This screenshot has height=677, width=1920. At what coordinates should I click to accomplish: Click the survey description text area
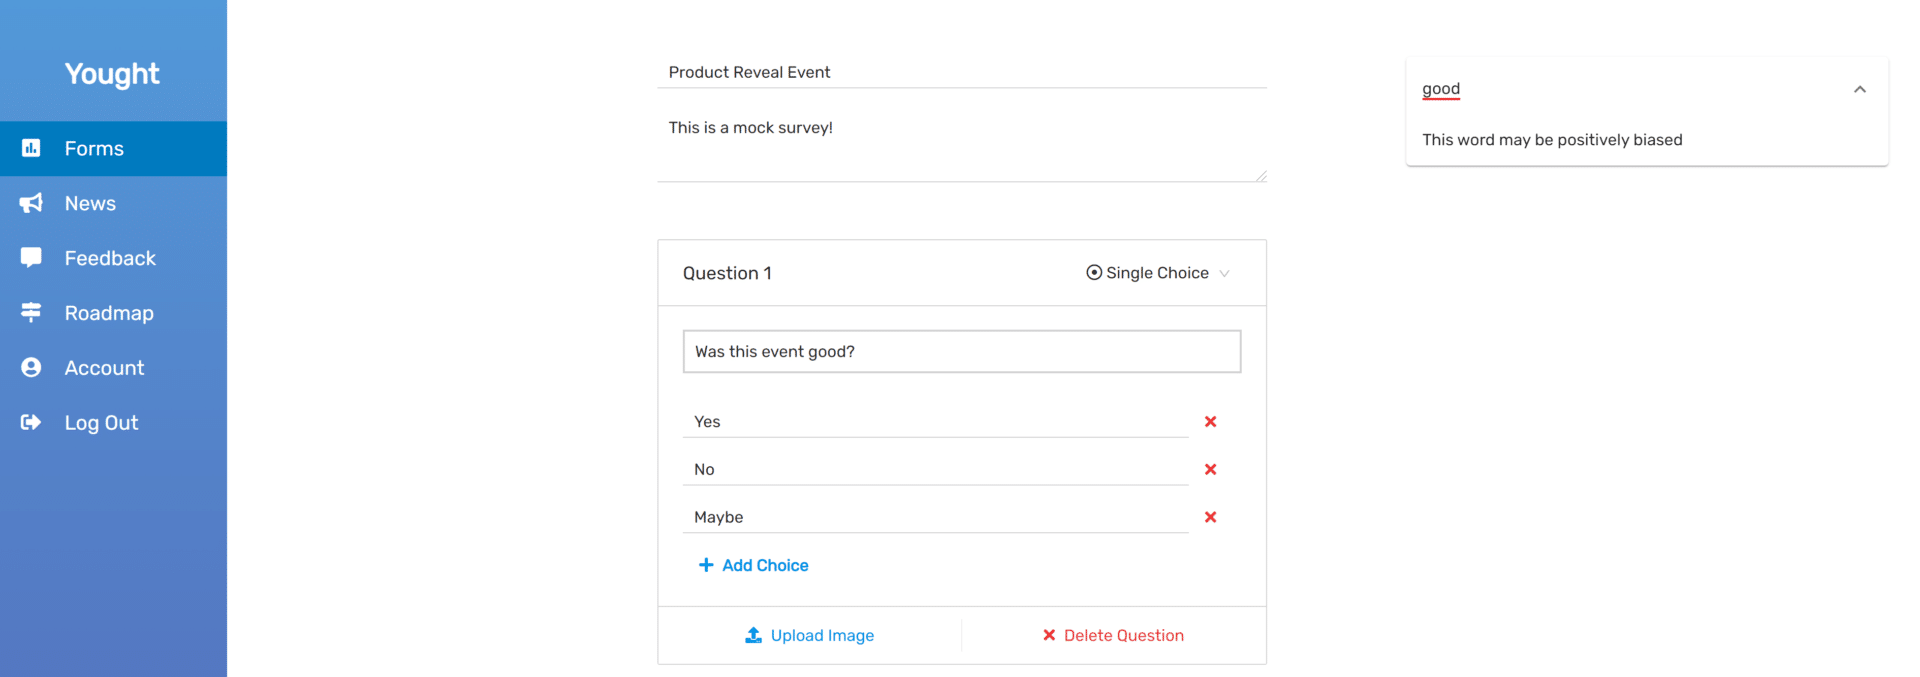click(961, 145)
